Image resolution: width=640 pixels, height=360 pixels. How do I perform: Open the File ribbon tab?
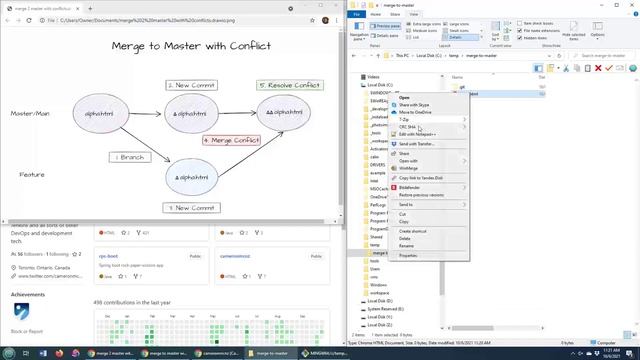356,14
